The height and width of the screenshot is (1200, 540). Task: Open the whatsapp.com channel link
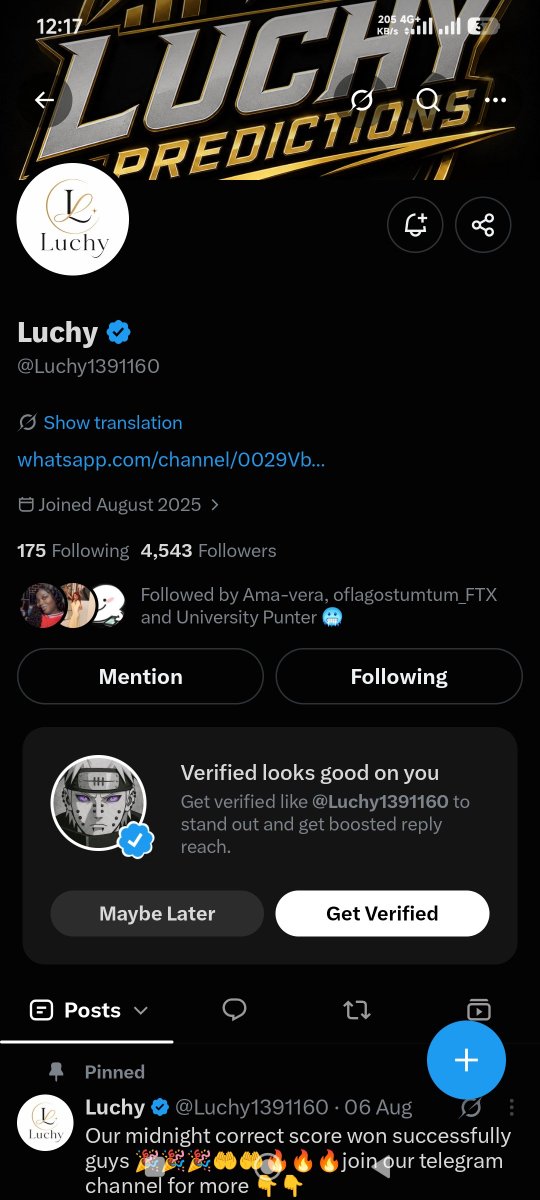tap(171, 460)
